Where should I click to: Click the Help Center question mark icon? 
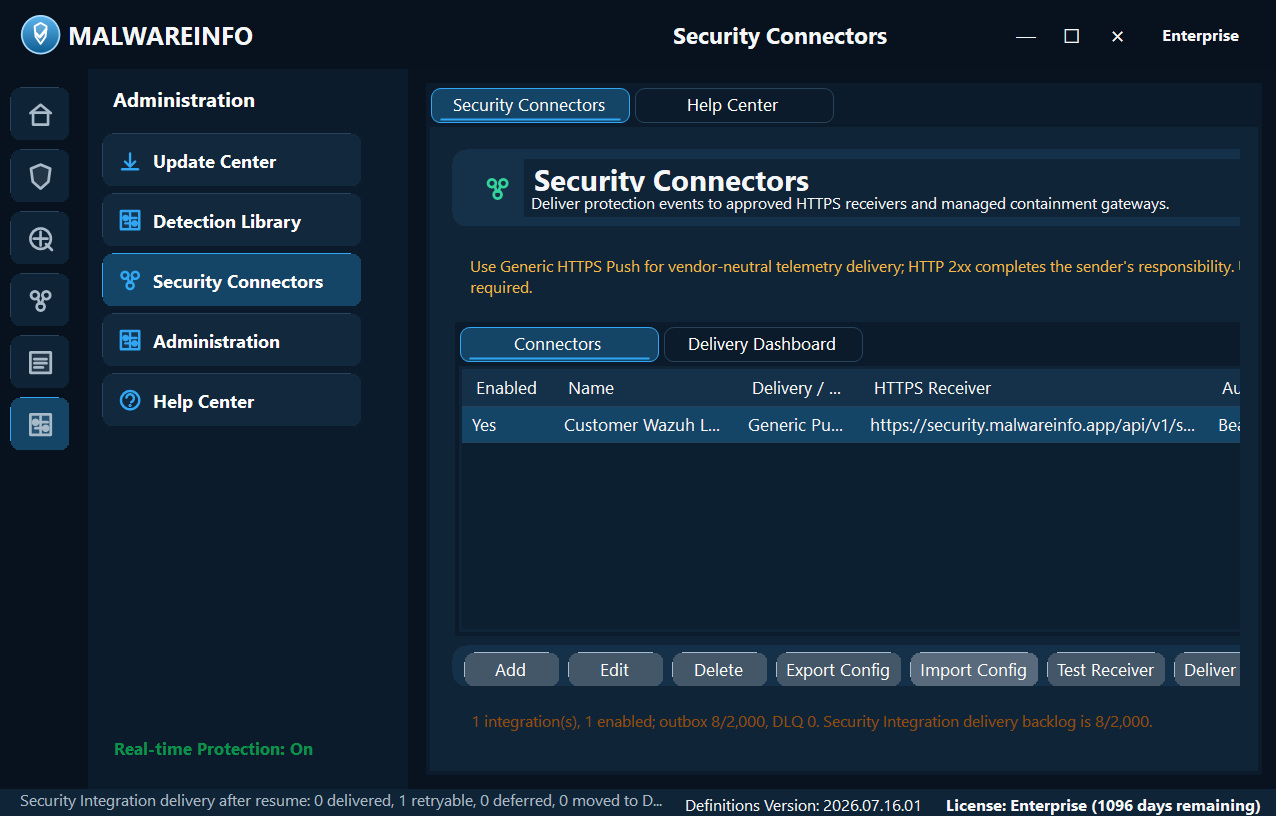point(130,401)
